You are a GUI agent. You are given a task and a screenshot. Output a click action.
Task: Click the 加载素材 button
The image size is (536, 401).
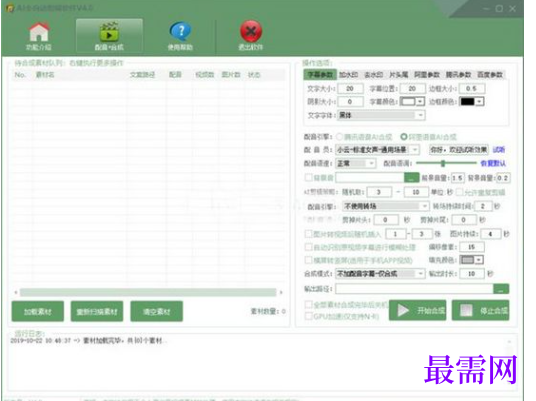point(38,311)
